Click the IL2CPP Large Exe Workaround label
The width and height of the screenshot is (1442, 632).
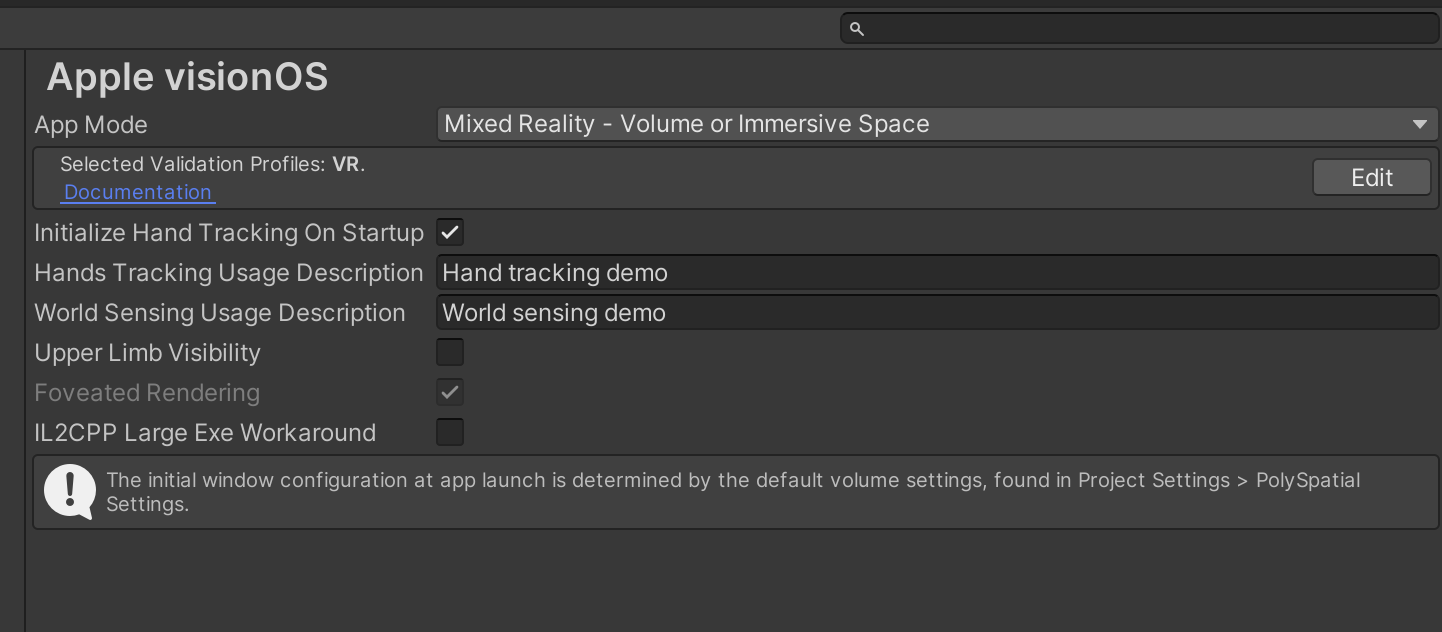click(205, 433)
